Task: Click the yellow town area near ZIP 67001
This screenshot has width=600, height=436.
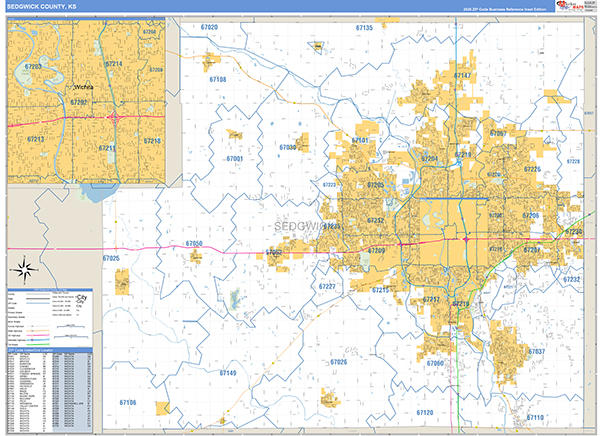Action: click(x=235, y=134)
